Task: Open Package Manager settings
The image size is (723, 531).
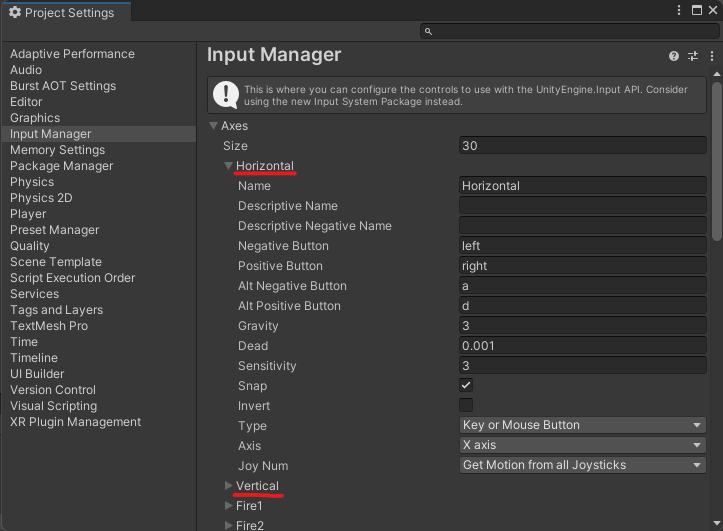Action: tap(61, 166)
